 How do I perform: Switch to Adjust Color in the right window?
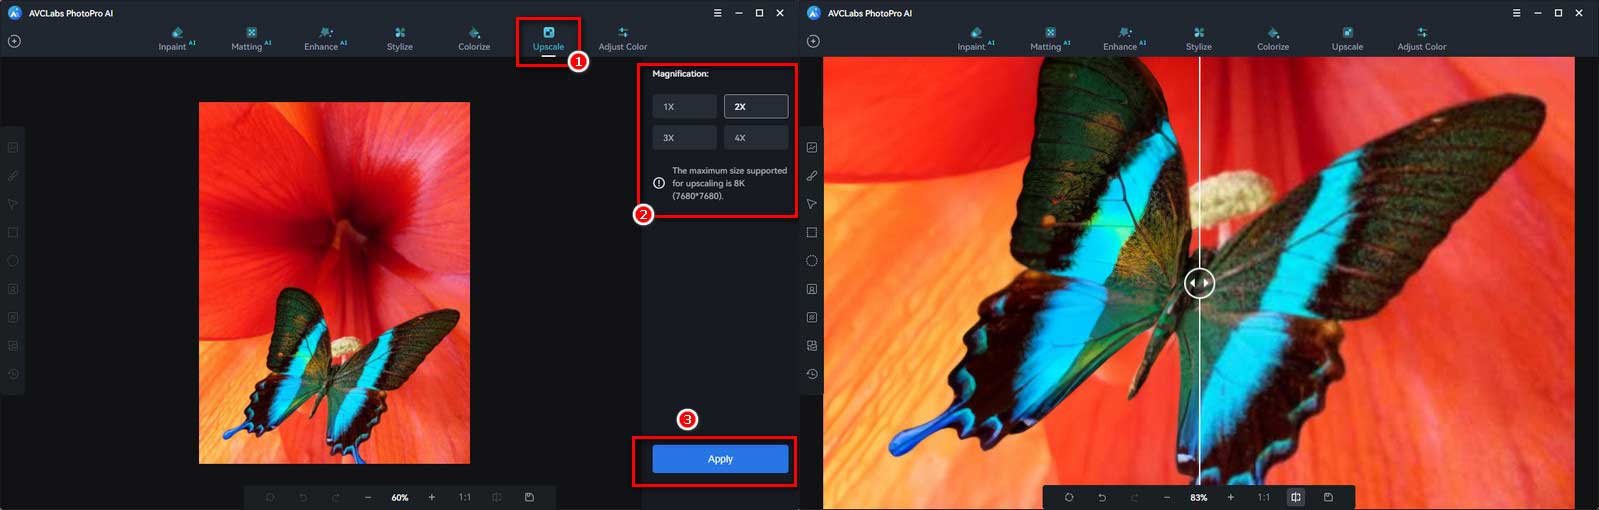tap(1422, 39)
